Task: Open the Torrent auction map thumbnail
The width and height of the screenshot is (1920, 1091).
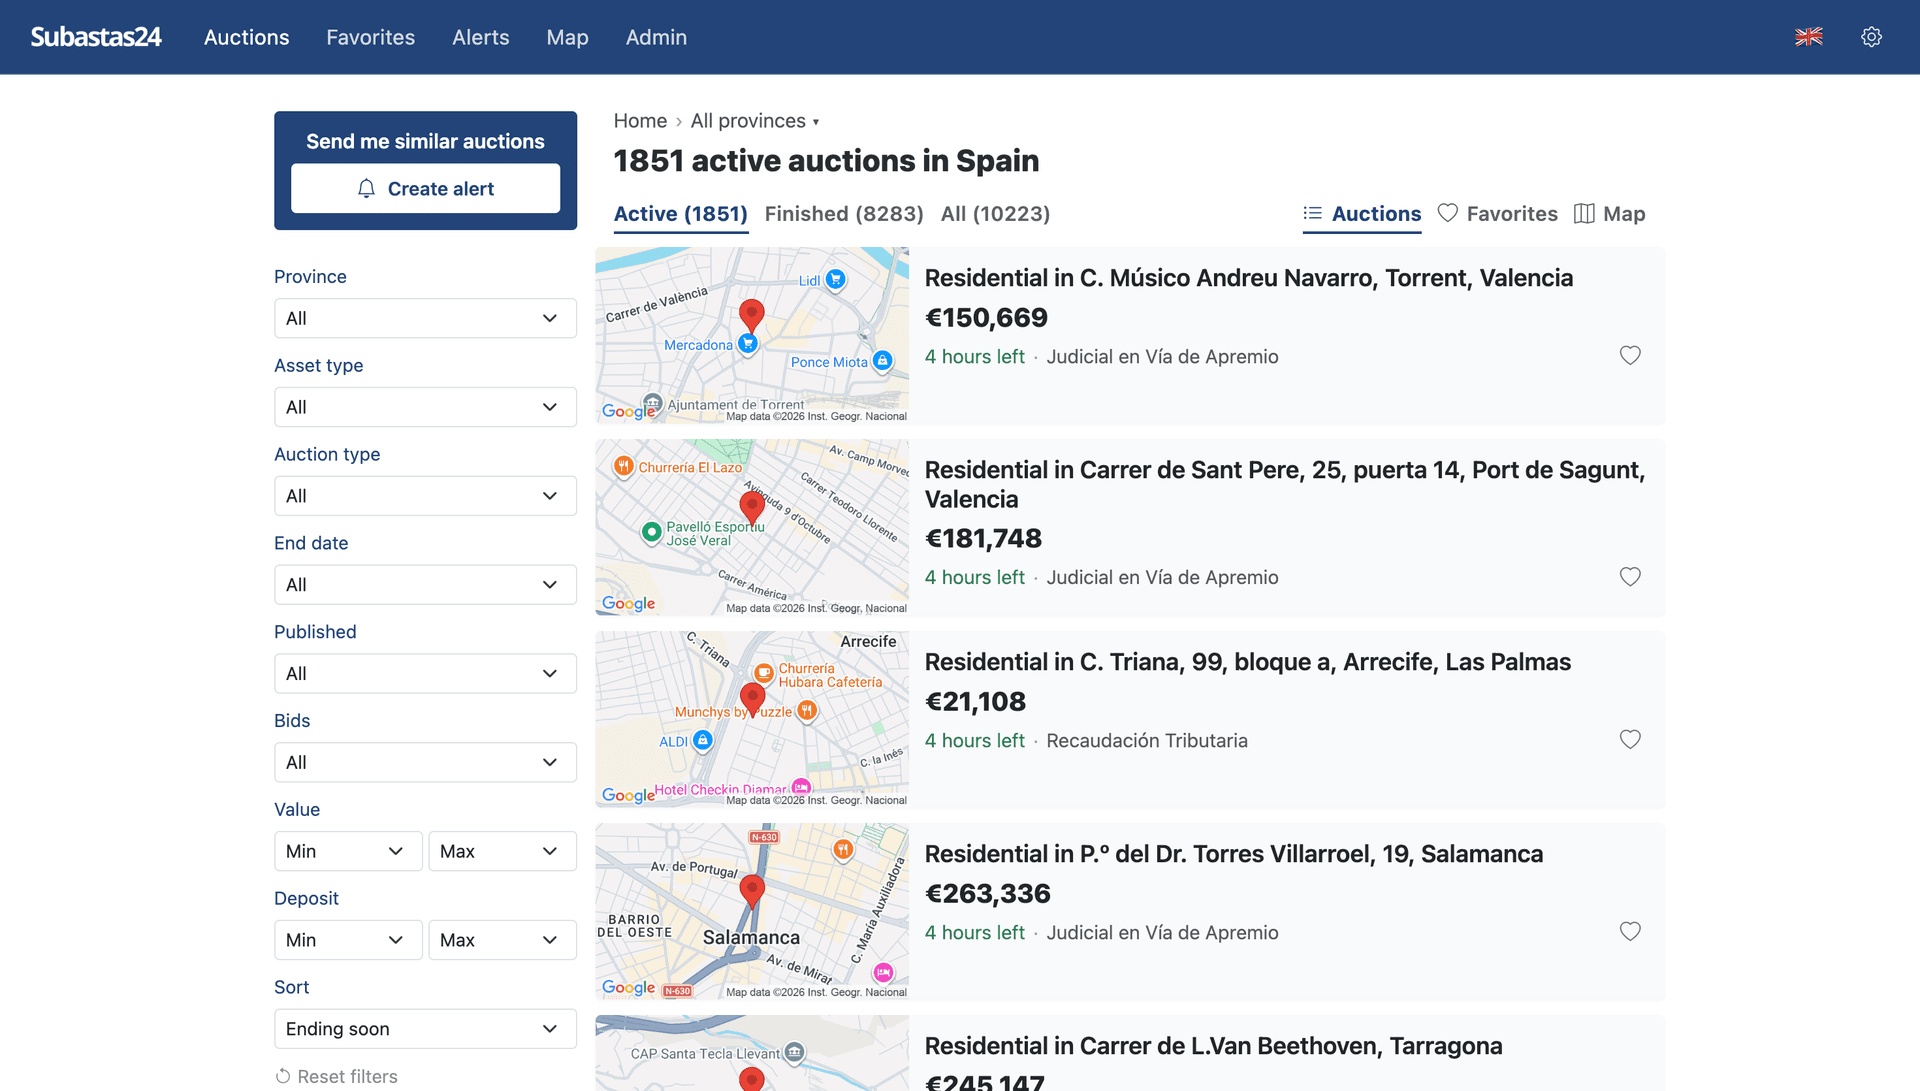Action: coord(752,335)
